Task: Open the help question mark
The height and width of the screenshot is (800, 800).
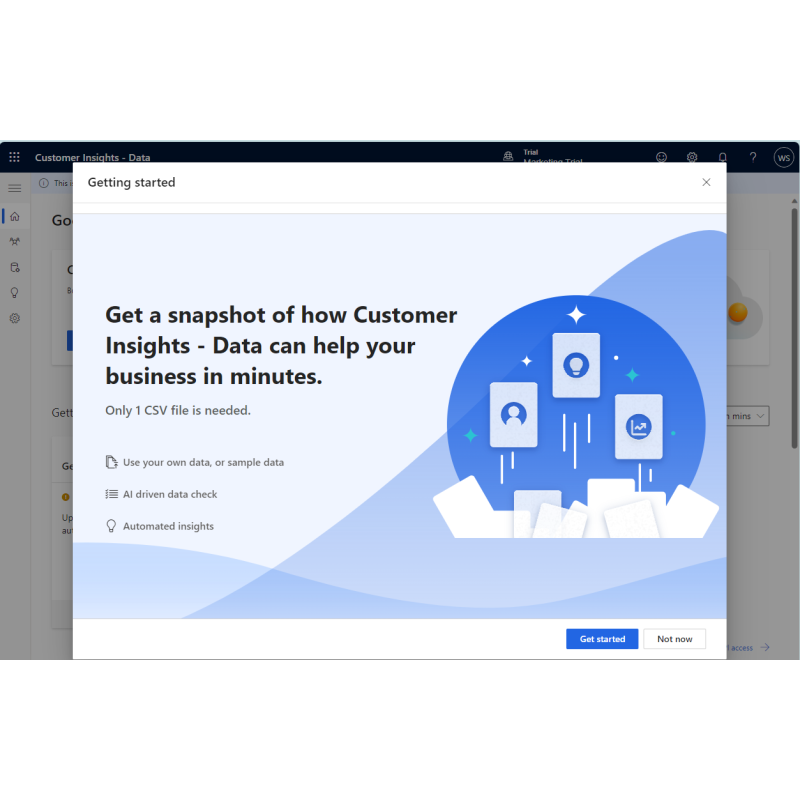Action: pyautogui.click(x=753, y=157)
